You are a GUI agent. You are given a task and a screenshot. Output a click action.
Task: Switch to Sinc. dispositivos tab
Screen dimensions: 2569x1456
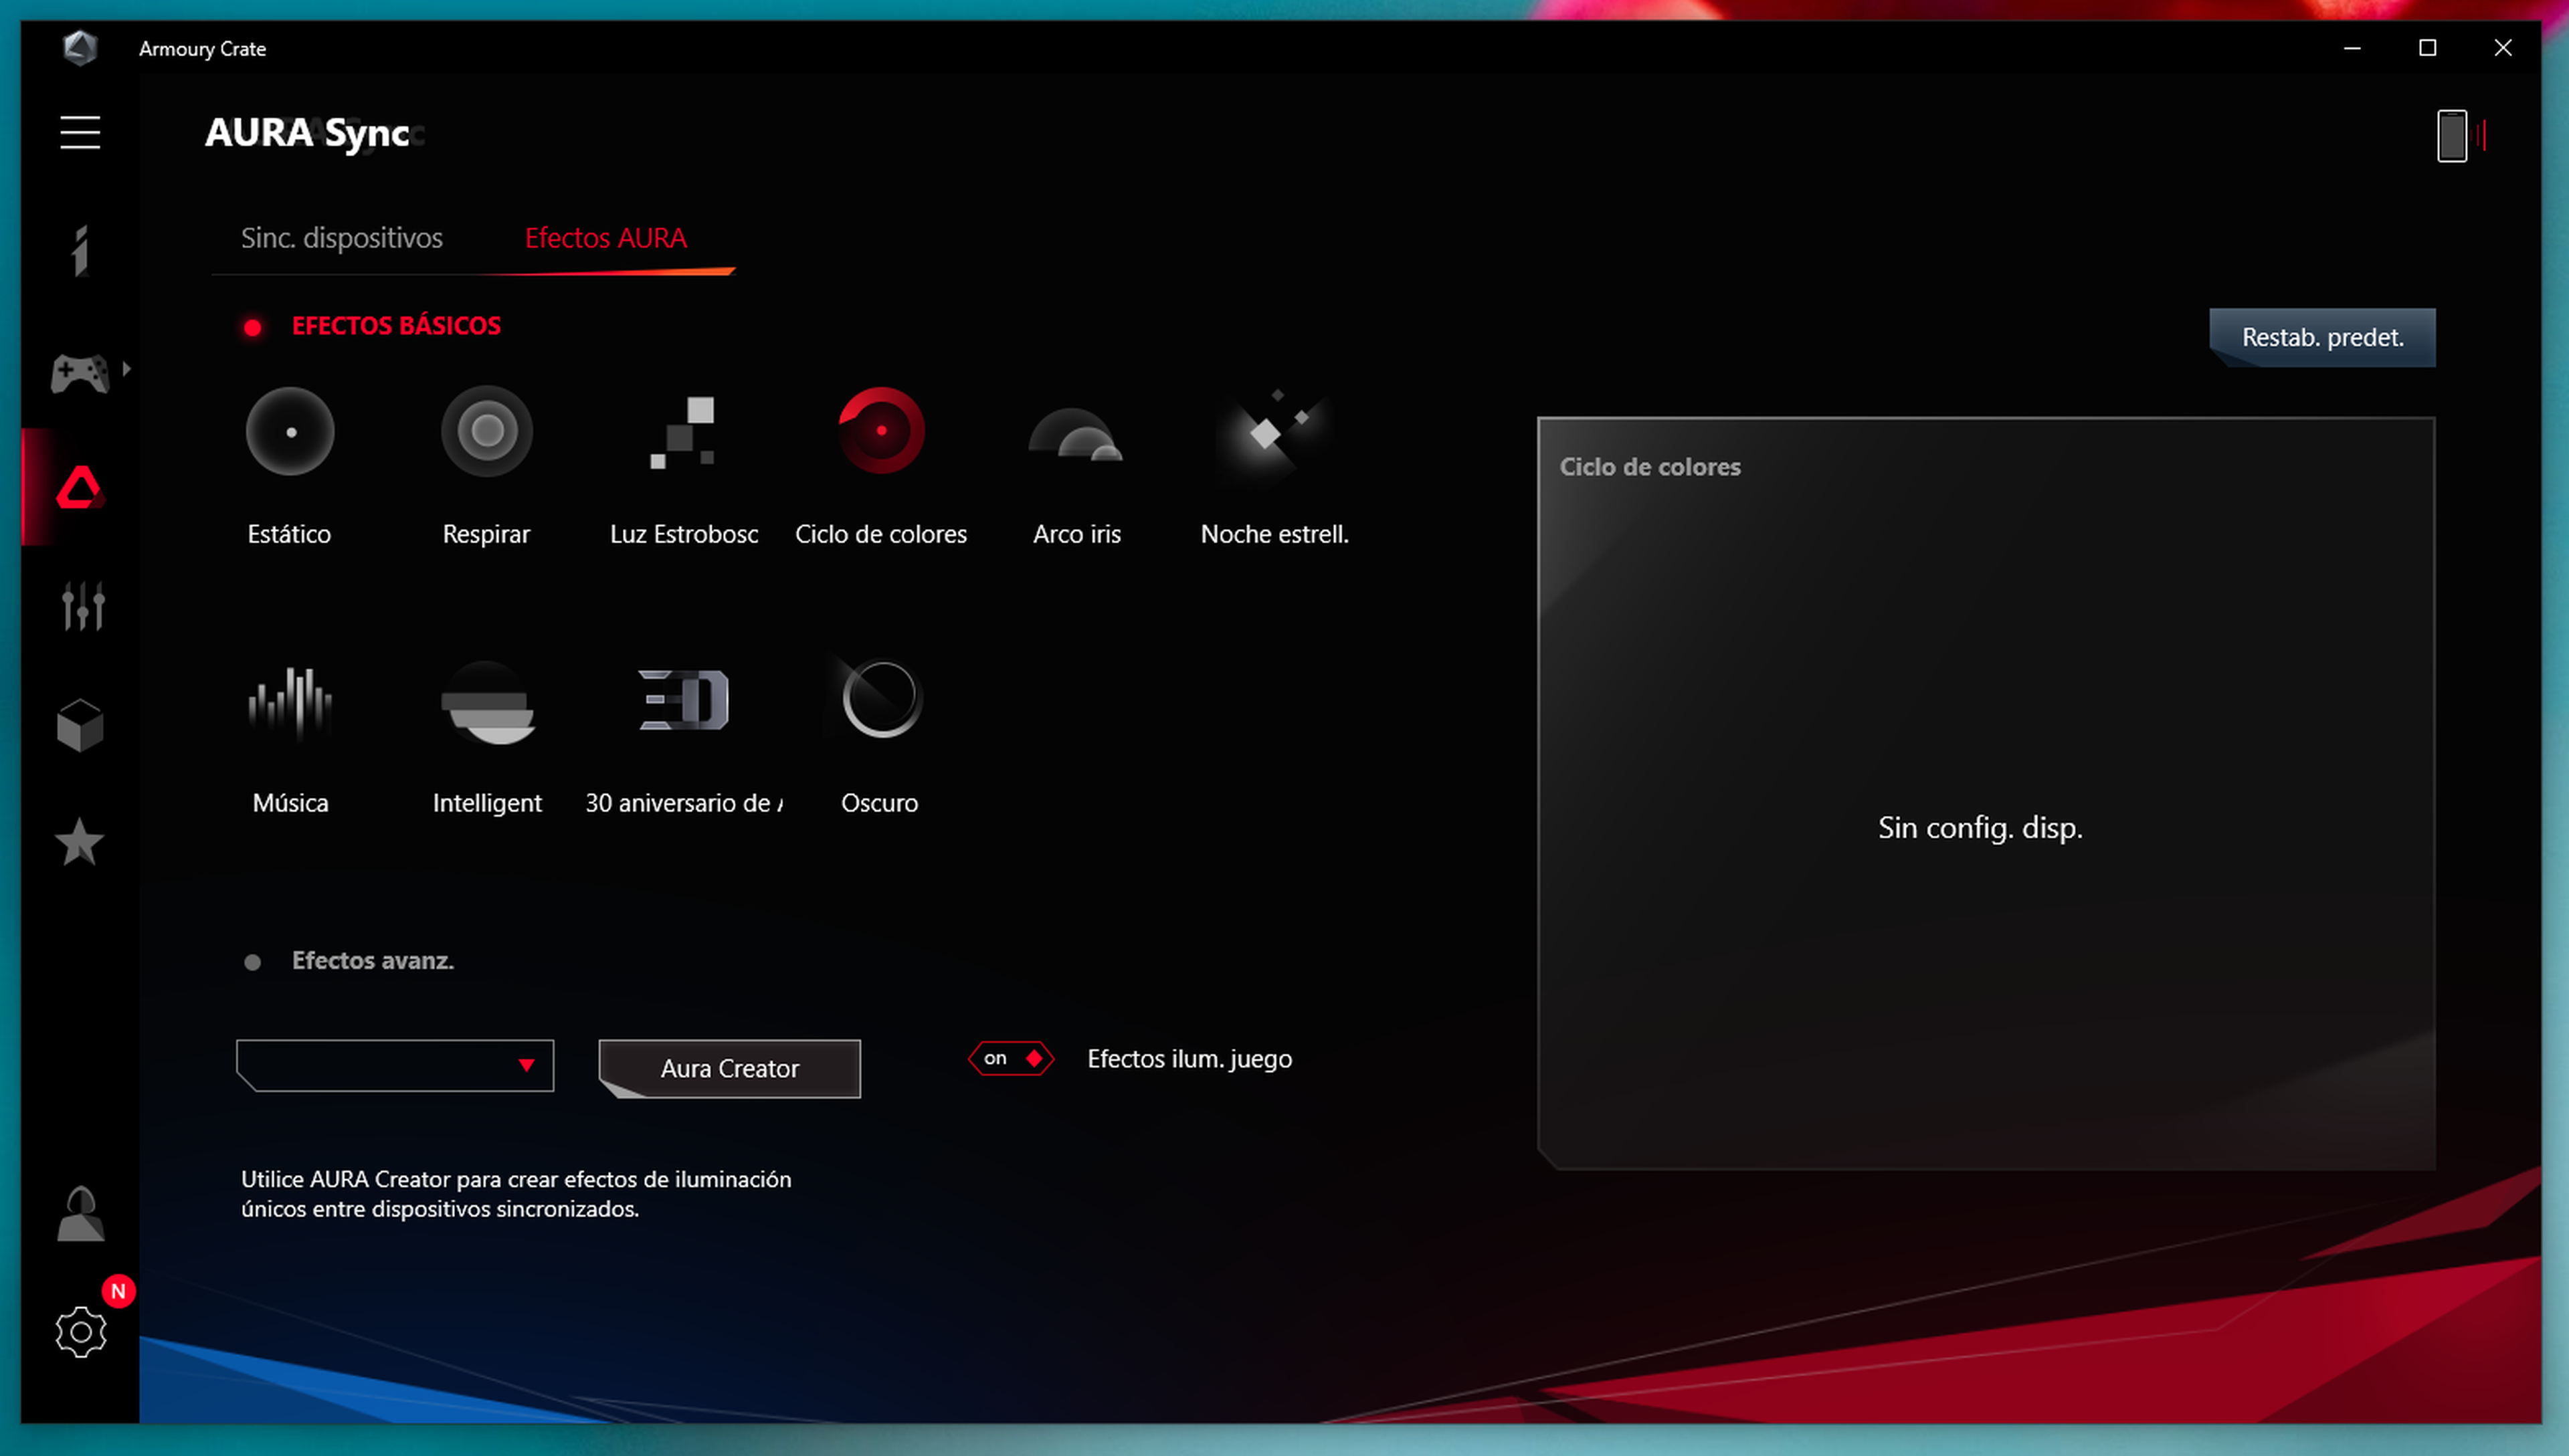pyautogui.click(x=341, y=238)
